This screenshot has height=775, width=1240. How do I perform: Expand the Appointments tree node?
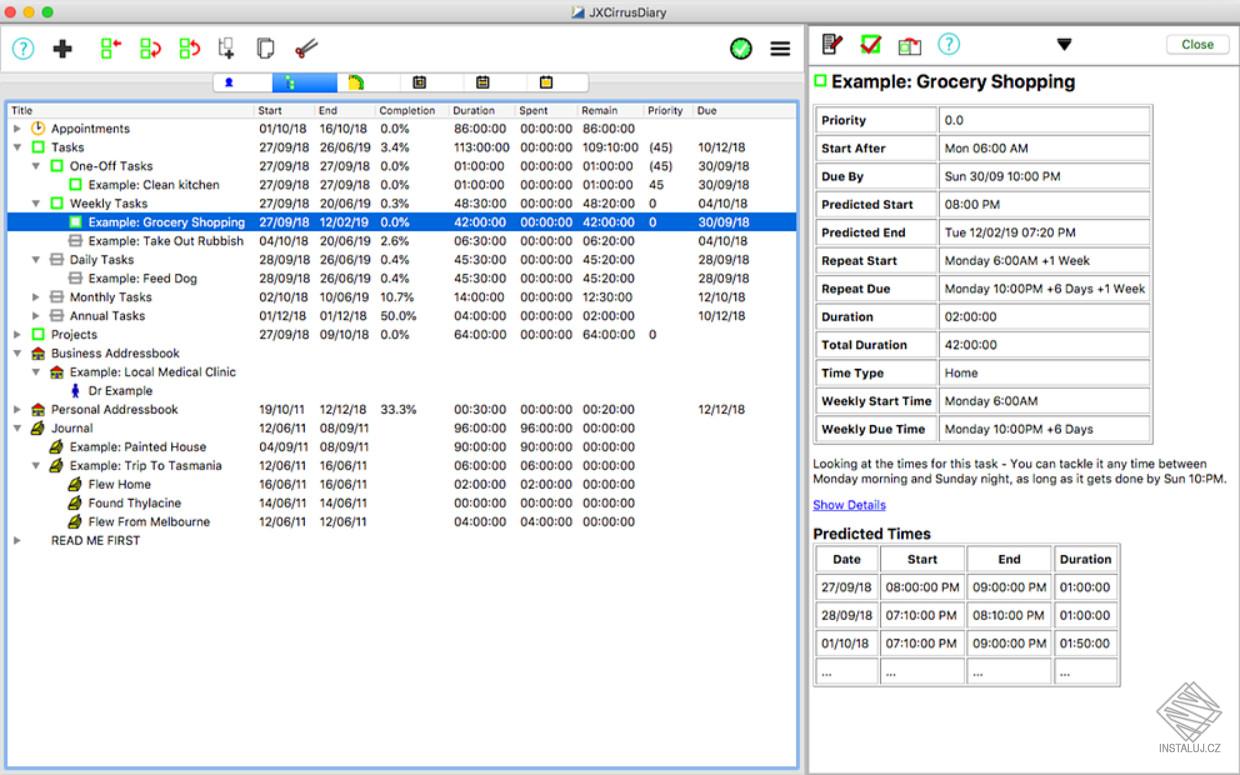pos(17,129)
